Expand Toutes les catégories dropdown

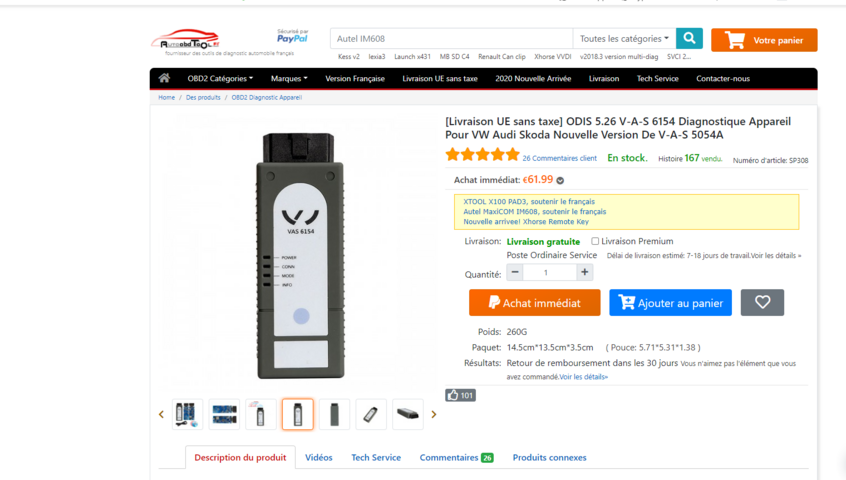pyautogui.click(x=624, y=38)
